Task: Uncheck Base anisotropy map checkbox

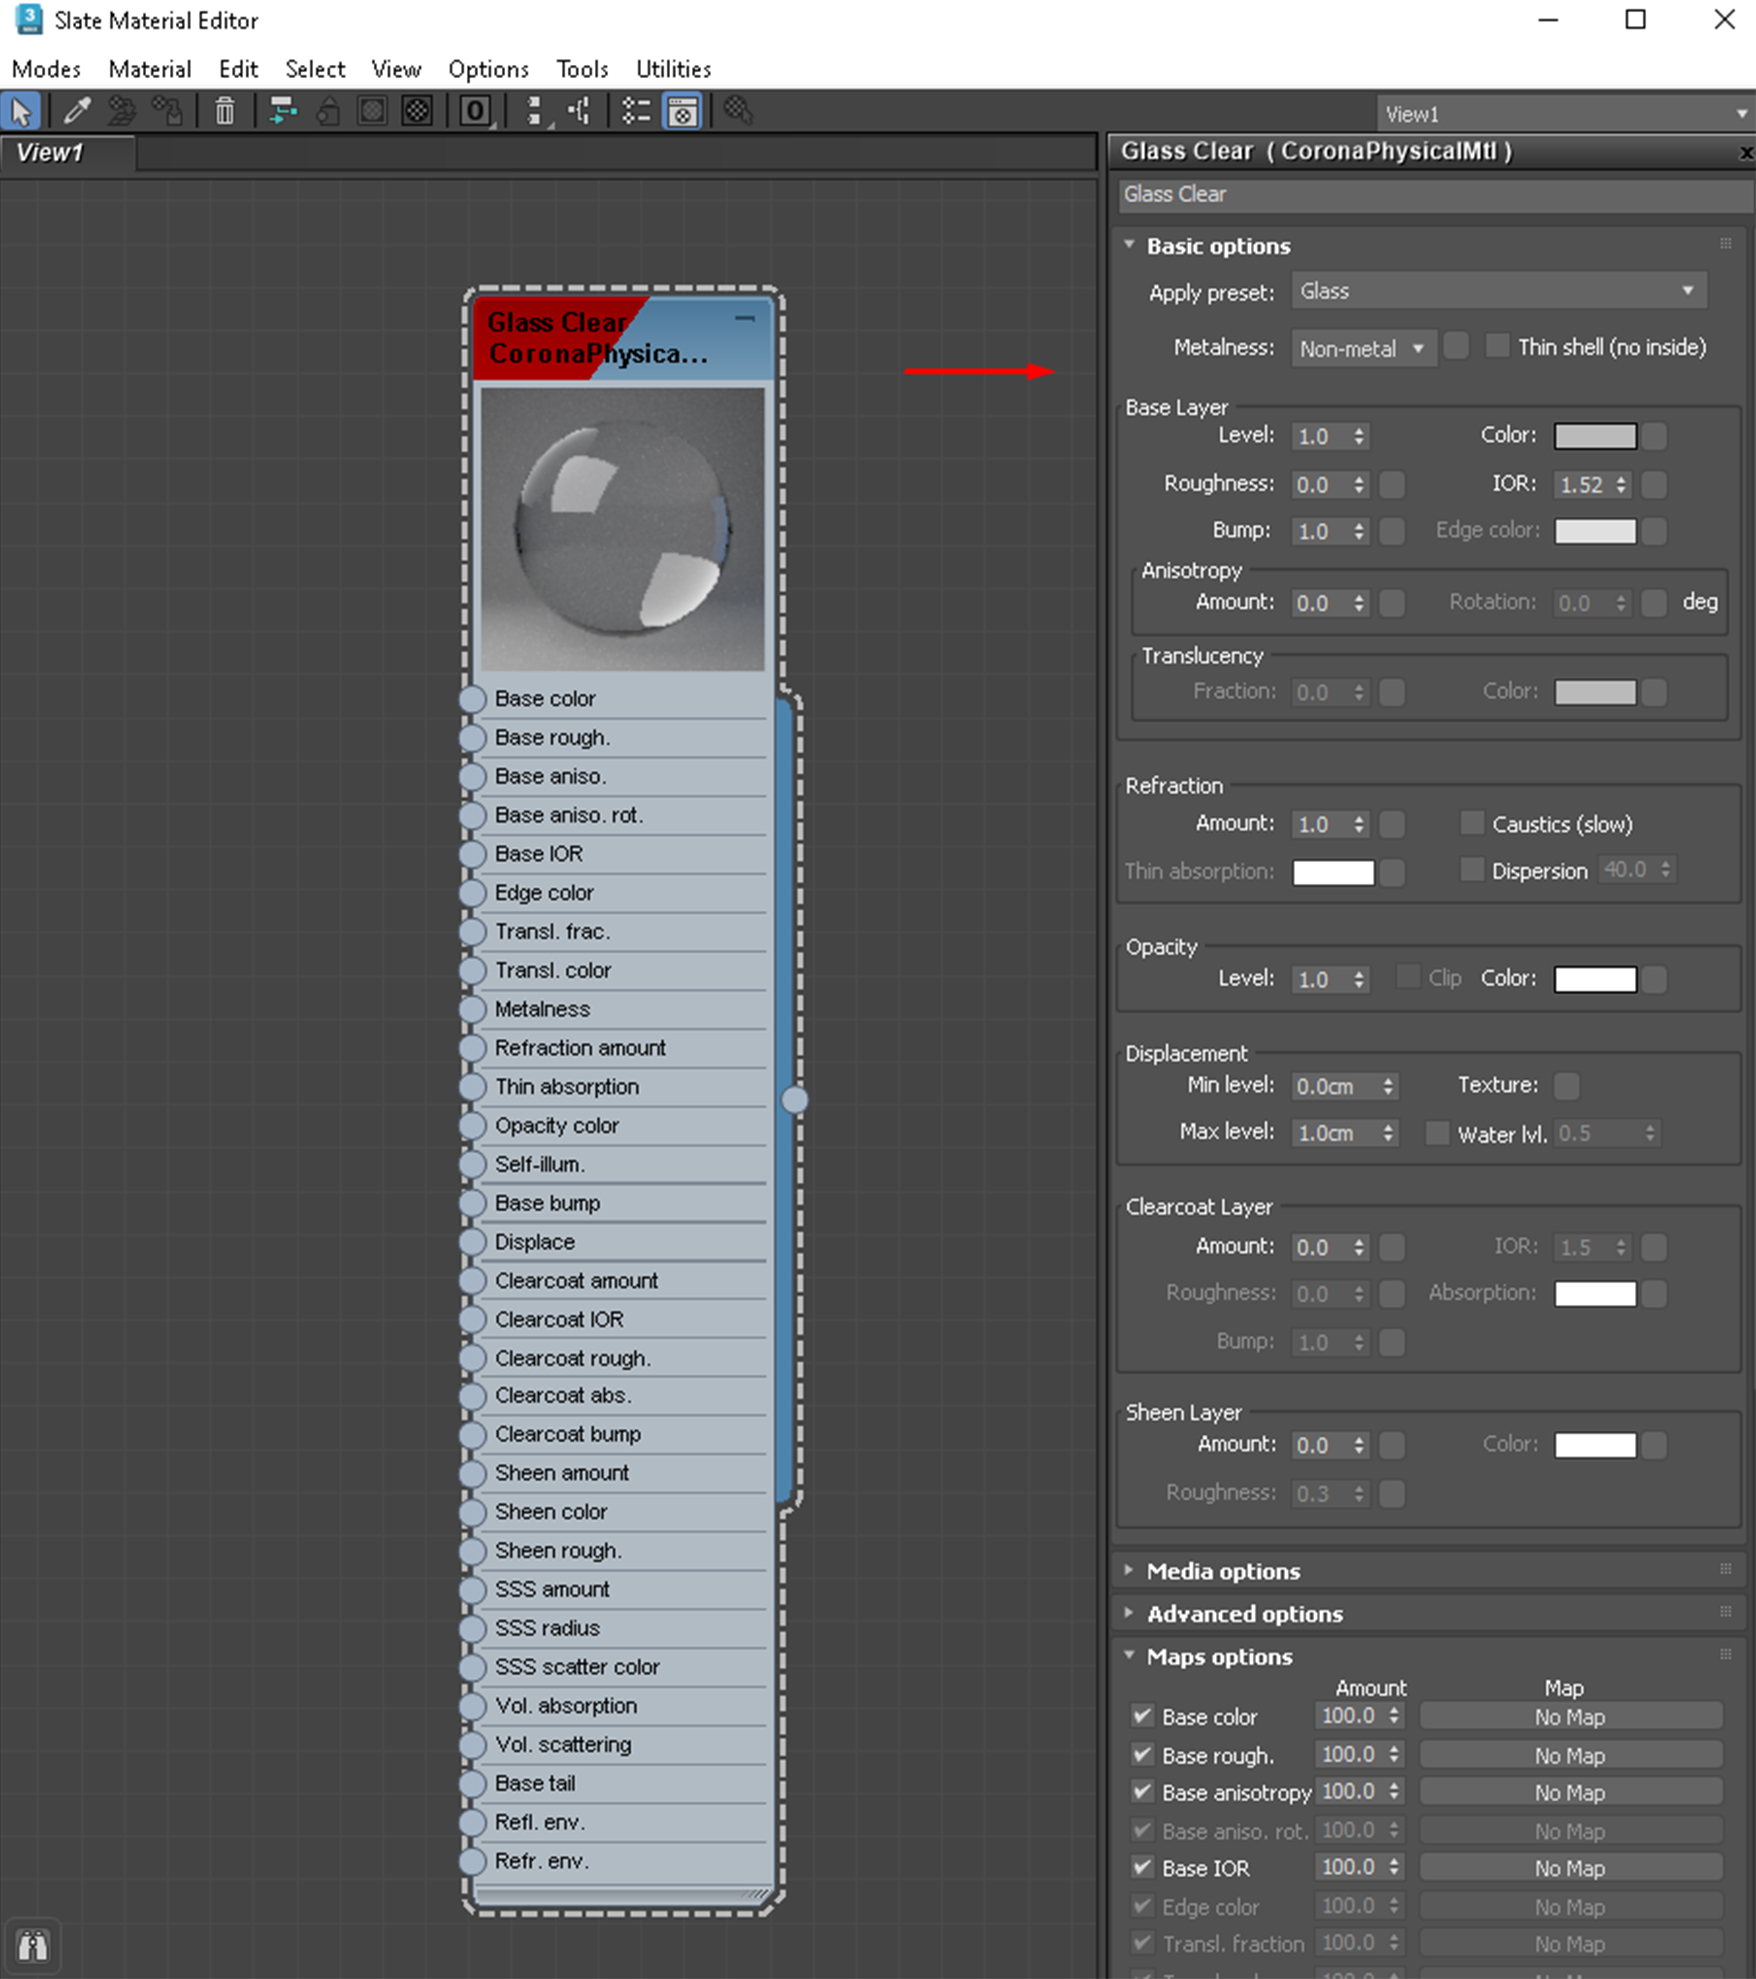Action: tap(1142, 1792)
